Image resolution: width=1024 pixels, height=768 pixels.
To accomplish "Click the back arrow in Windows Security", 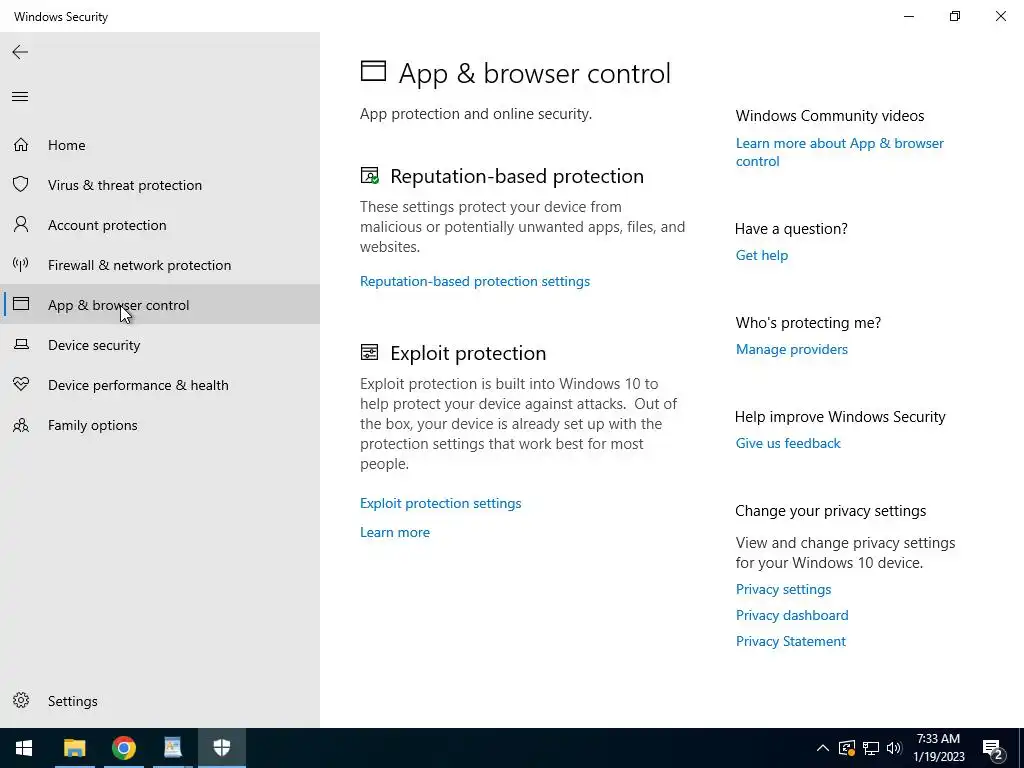I will (x=20, y=52).
